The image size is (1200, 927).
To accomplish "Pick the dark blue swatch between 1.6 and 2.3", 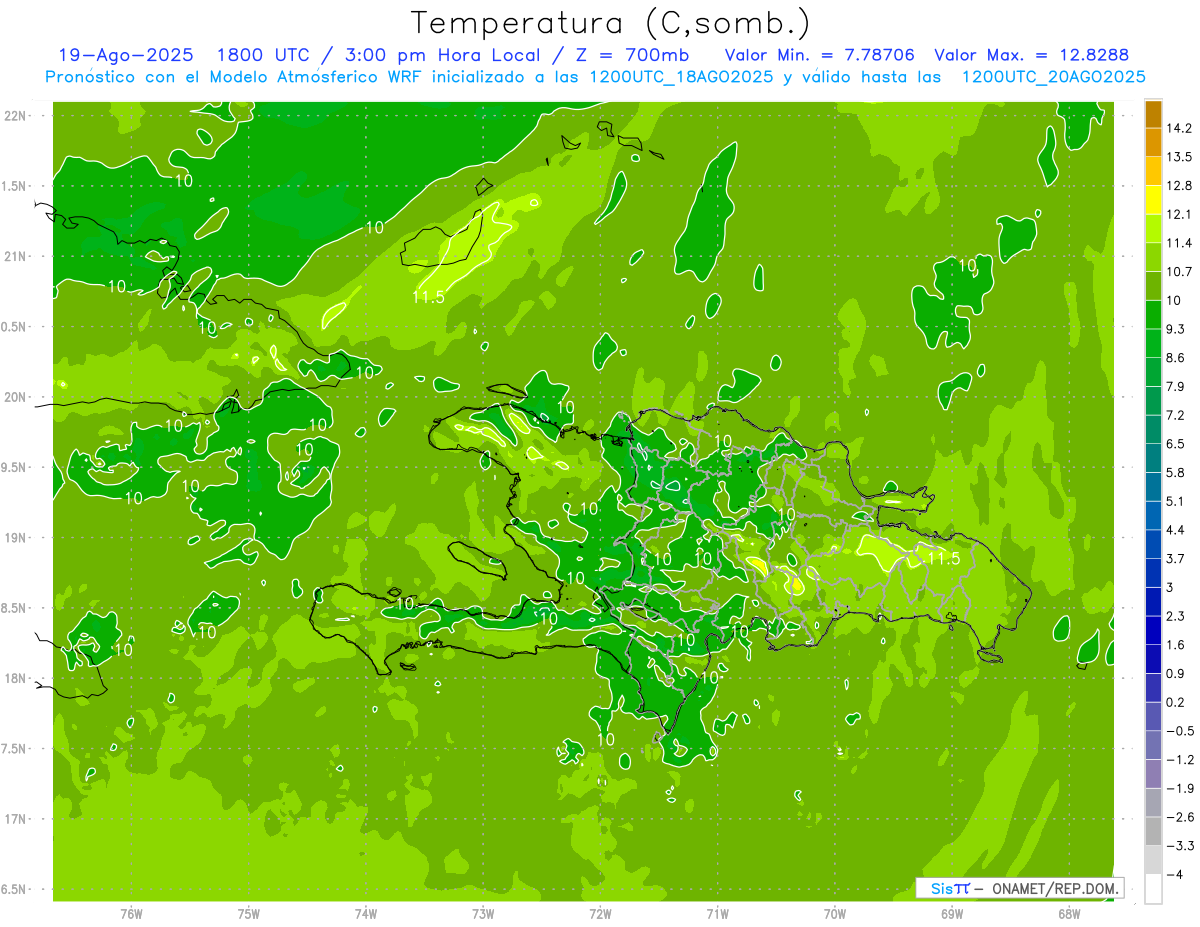I will (x=1153, y=631).
